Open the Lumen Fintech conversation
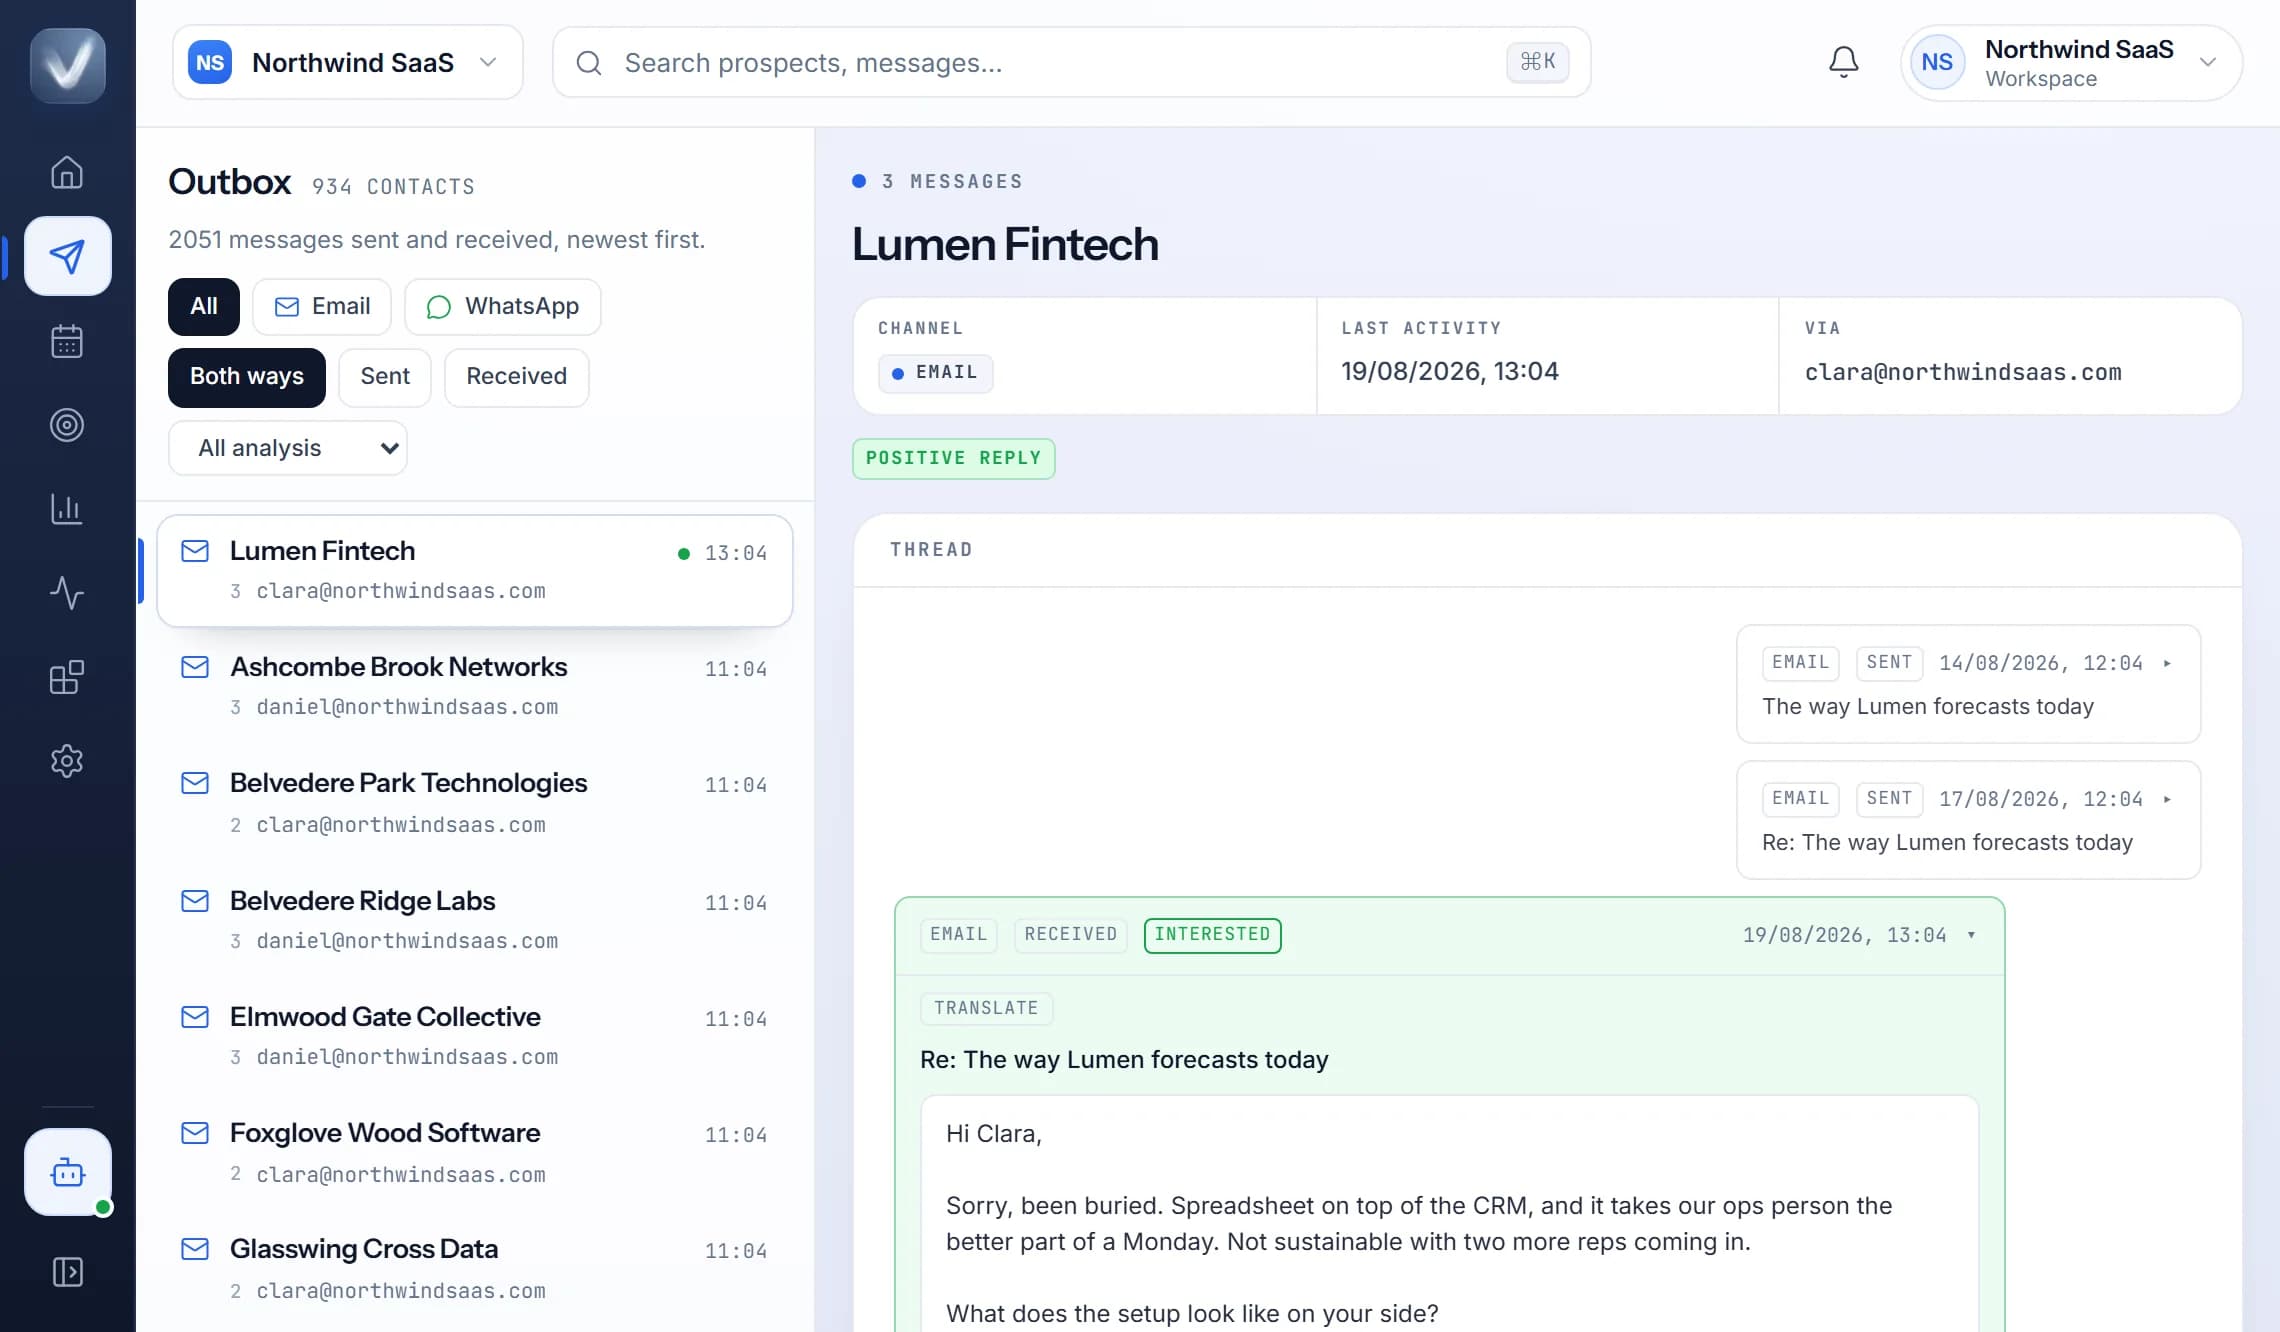Image resolution: width=2280 pixels, height=1332 pixels. [x=475, y=571]
